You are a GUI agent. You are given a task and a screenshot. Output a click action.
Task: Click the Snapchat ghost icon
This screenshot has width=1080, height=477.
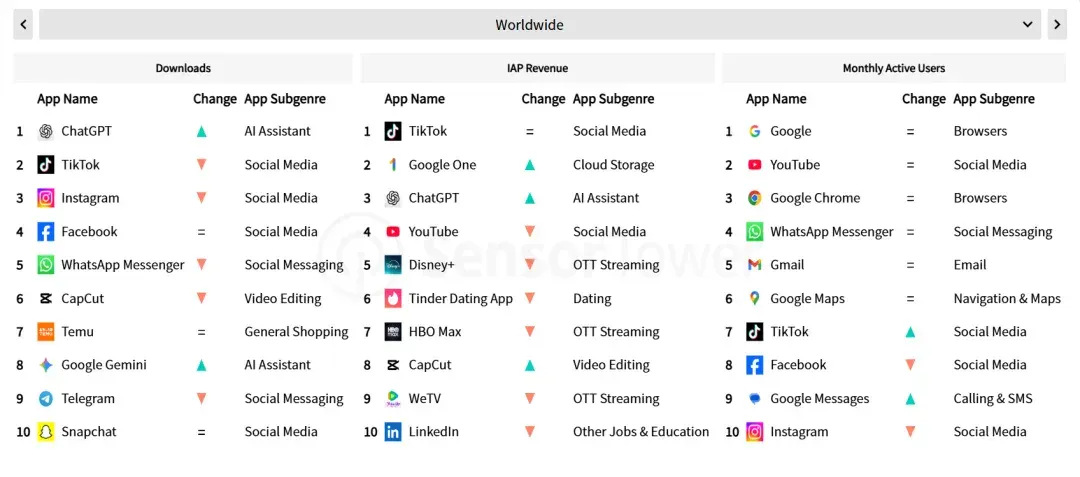[45, 432]
